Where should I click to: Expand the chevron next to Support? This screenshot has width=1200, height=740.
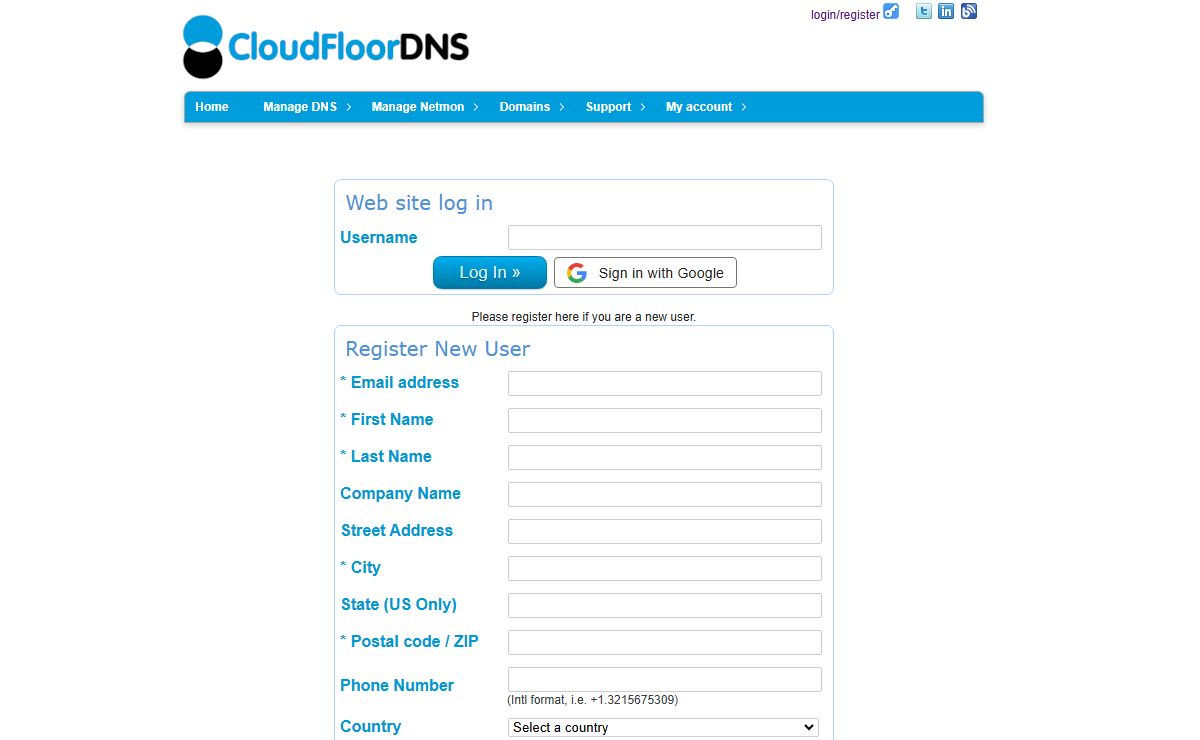tap(643, 107)
